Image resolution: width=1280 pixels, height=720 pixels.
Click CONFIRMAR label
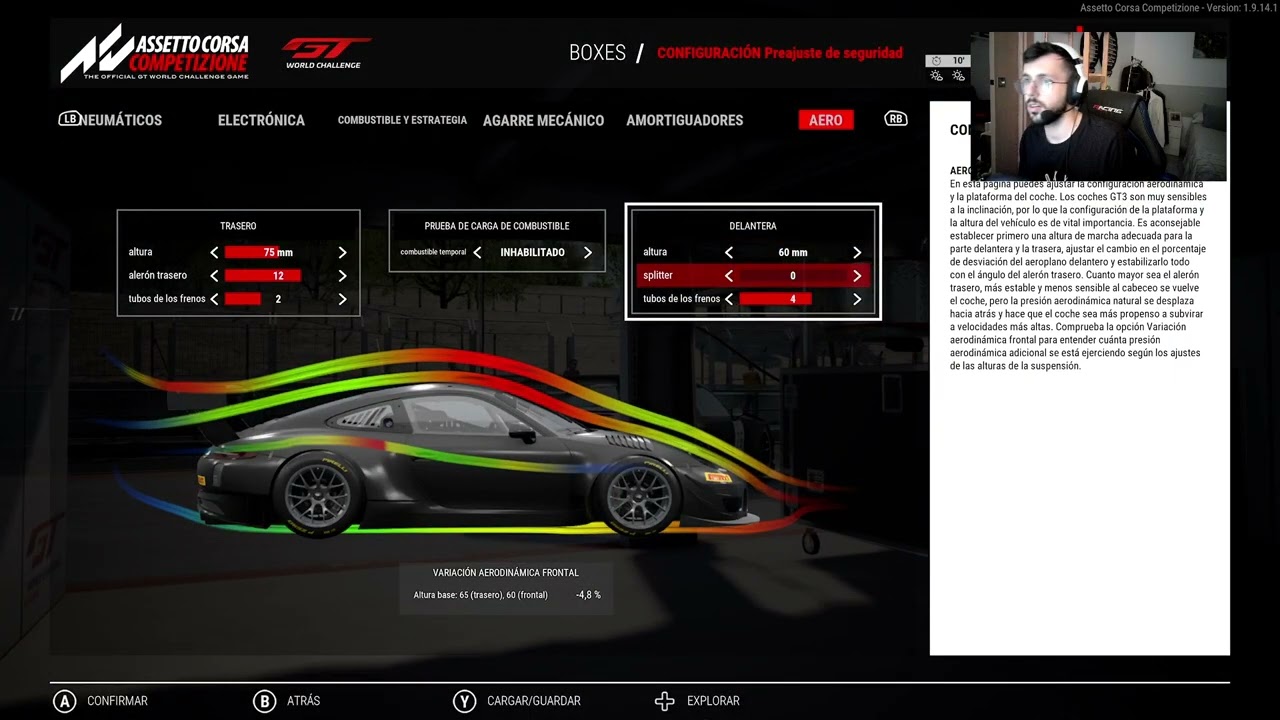click(x=117, y=701)
